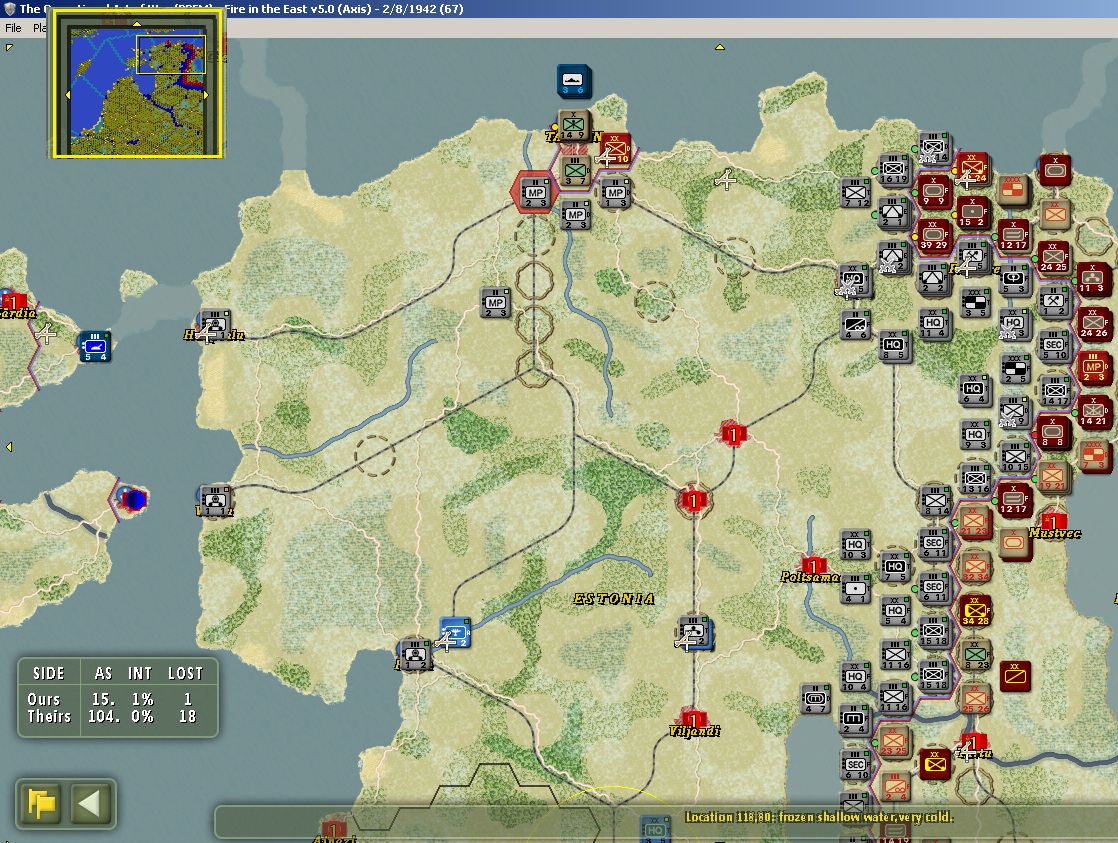Click the minimap scroll-left arrow
Image resolution: width=1118 pixels, height=843 pixels.
(68, 95)
